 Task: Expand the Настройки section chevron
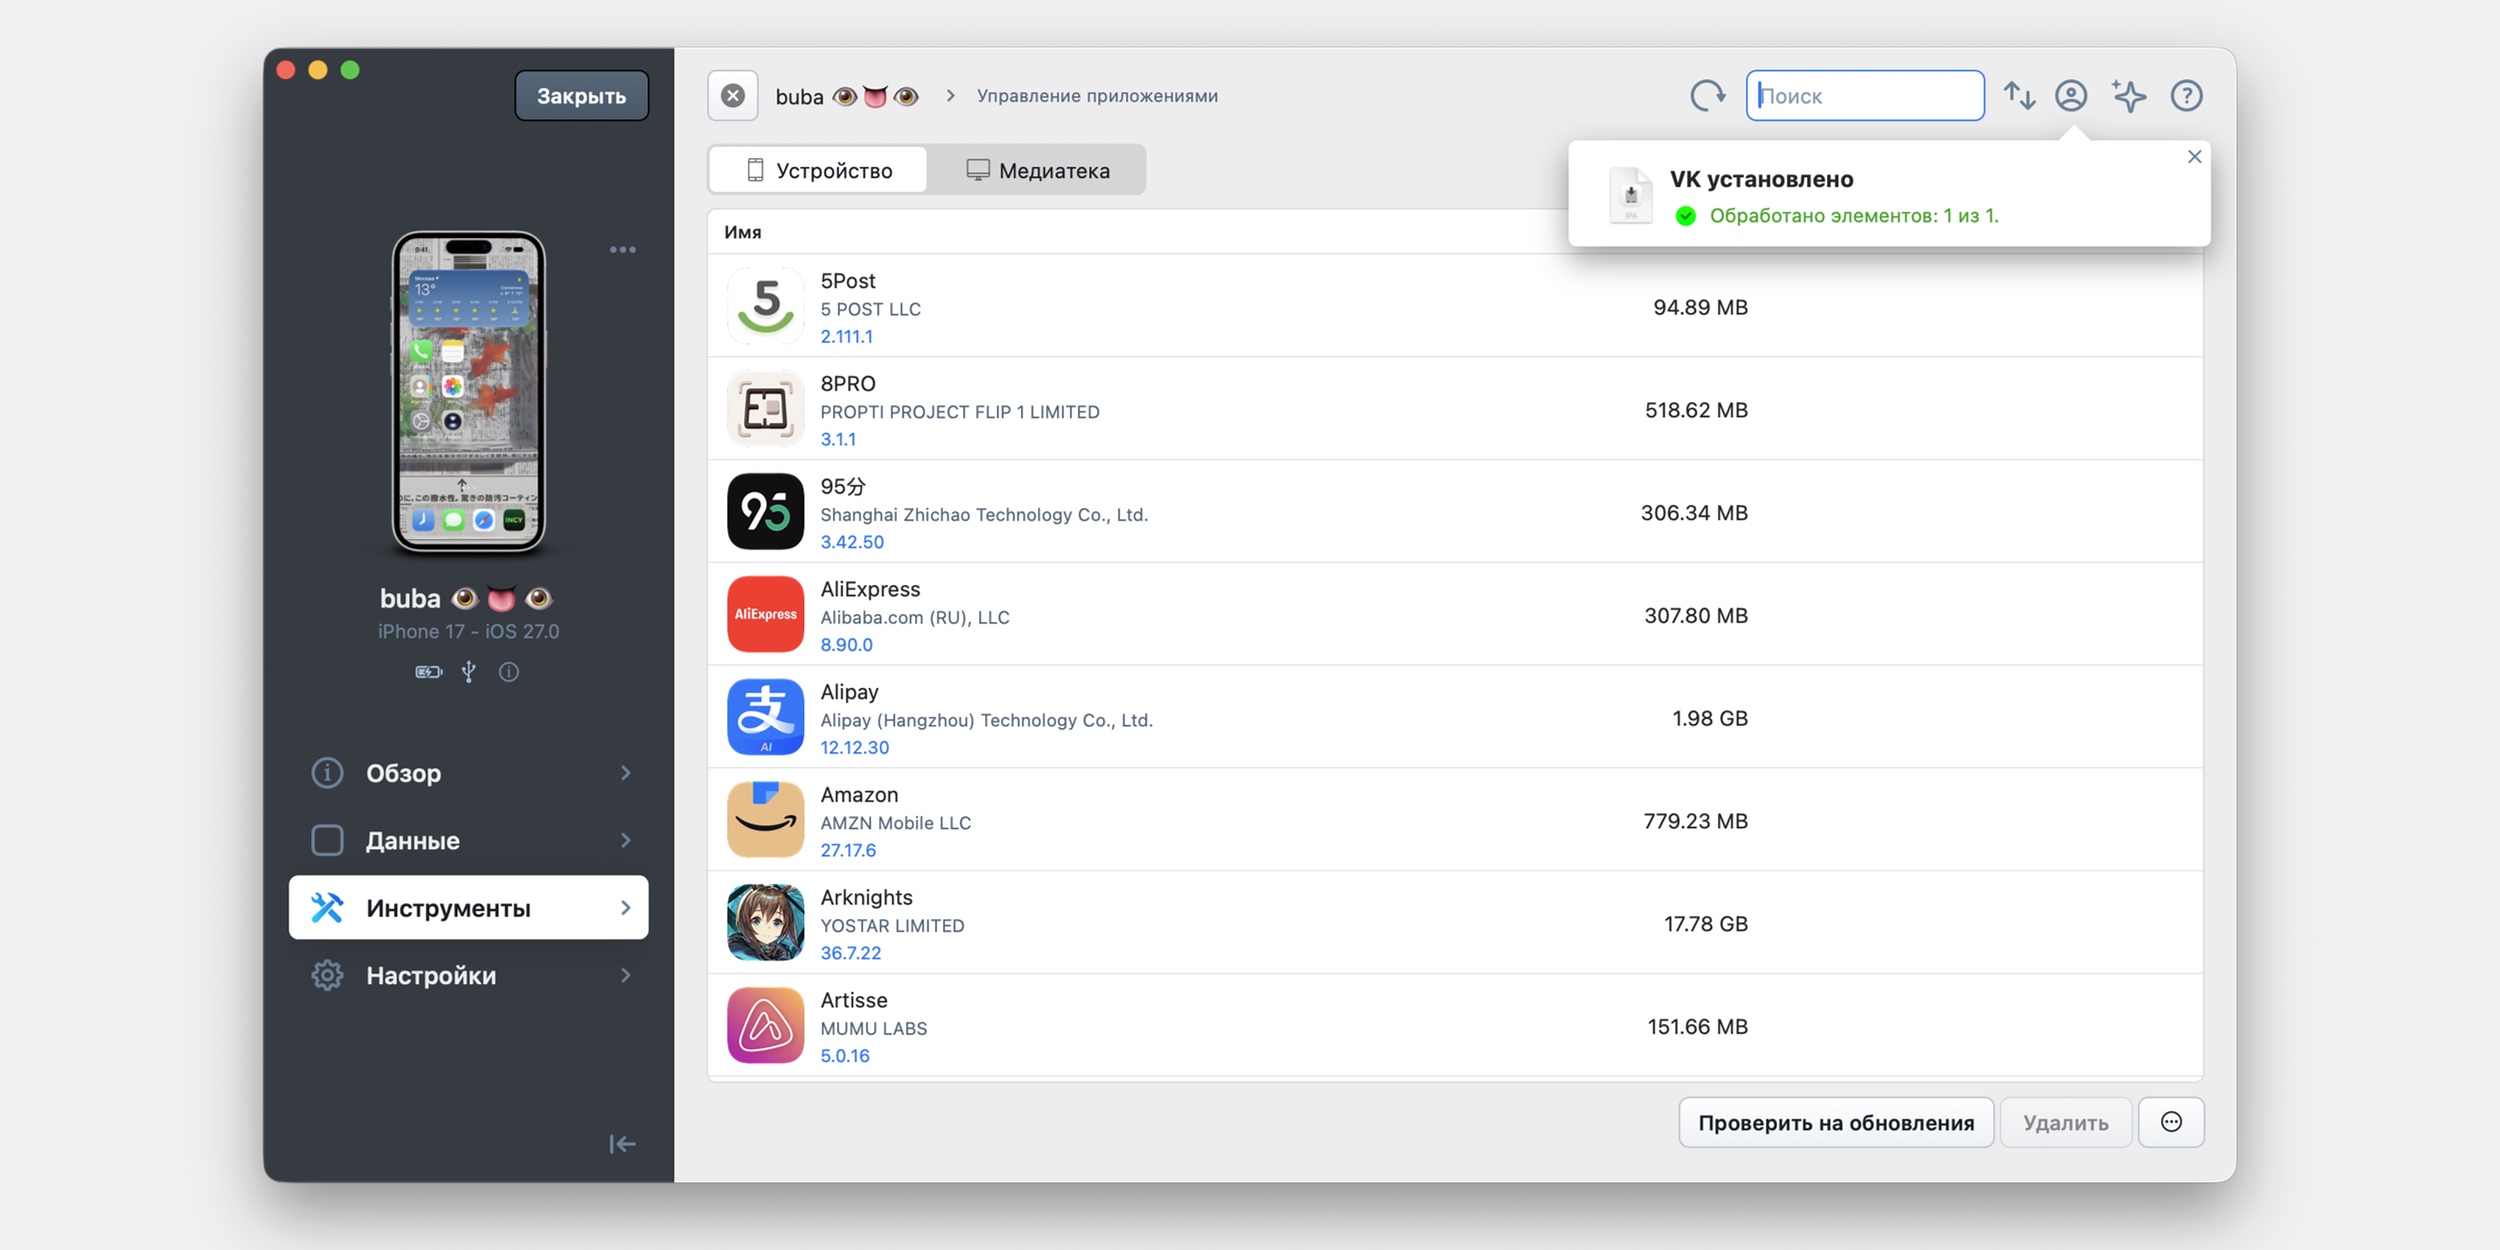coord(626,975)
